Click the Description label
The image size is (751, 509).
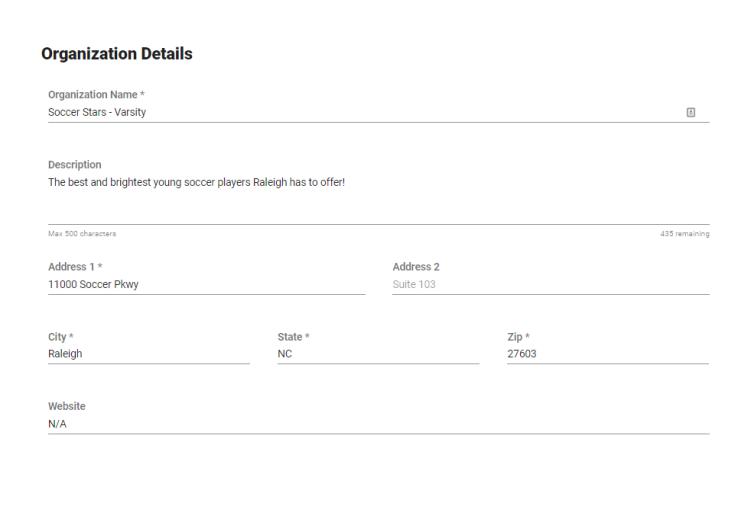click(x=75, y=165)
